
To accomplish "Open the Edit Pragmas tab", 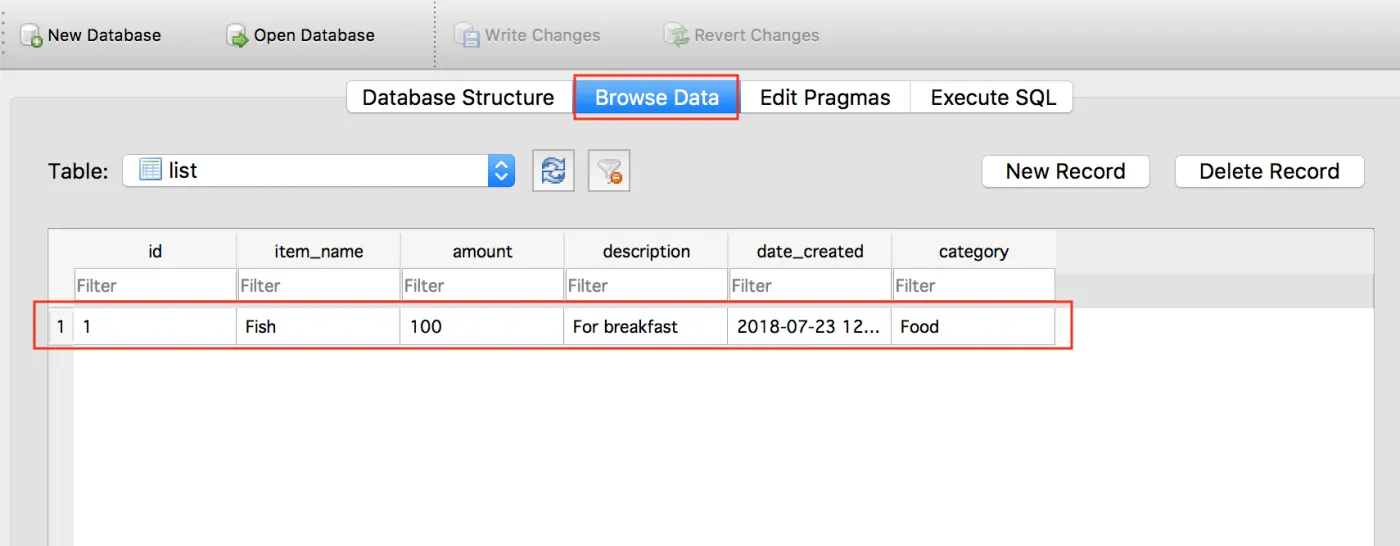I will [x=825, y=98].
